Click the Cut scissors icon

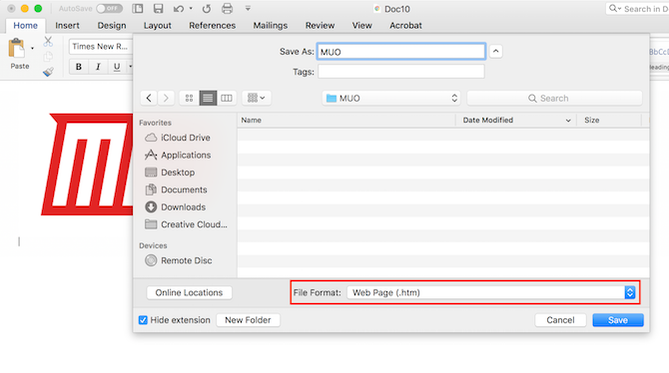point(48,41)
